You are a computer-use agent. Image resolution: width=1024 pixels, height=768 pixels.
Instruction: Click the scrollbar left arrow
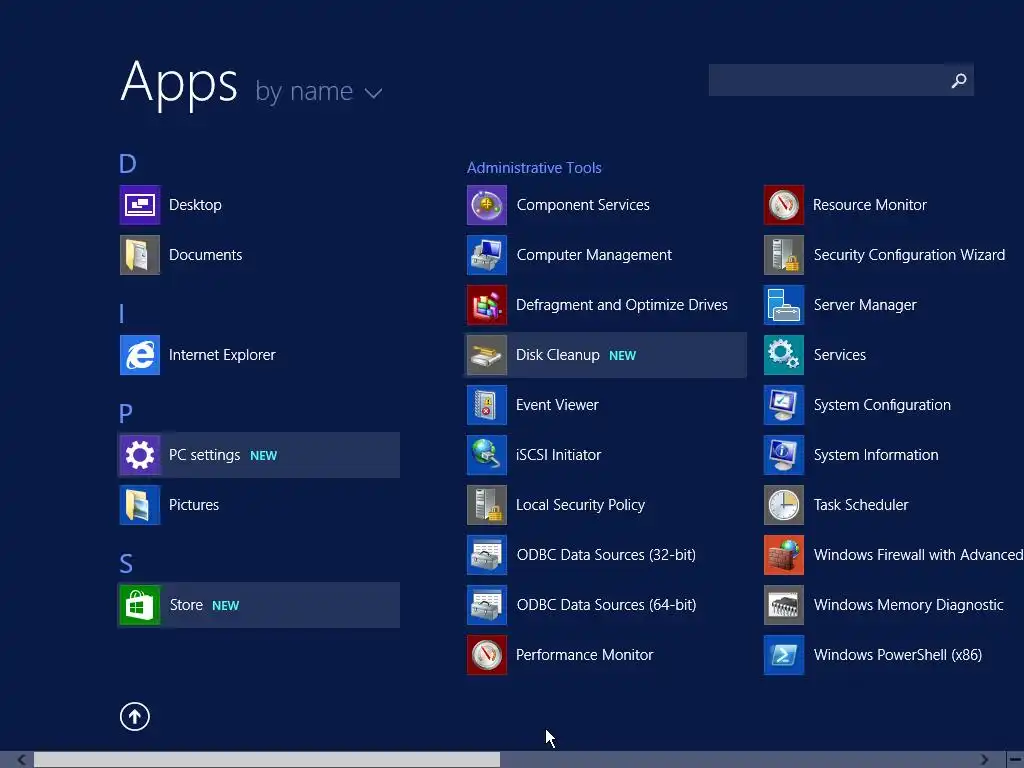tap(22, 760)
